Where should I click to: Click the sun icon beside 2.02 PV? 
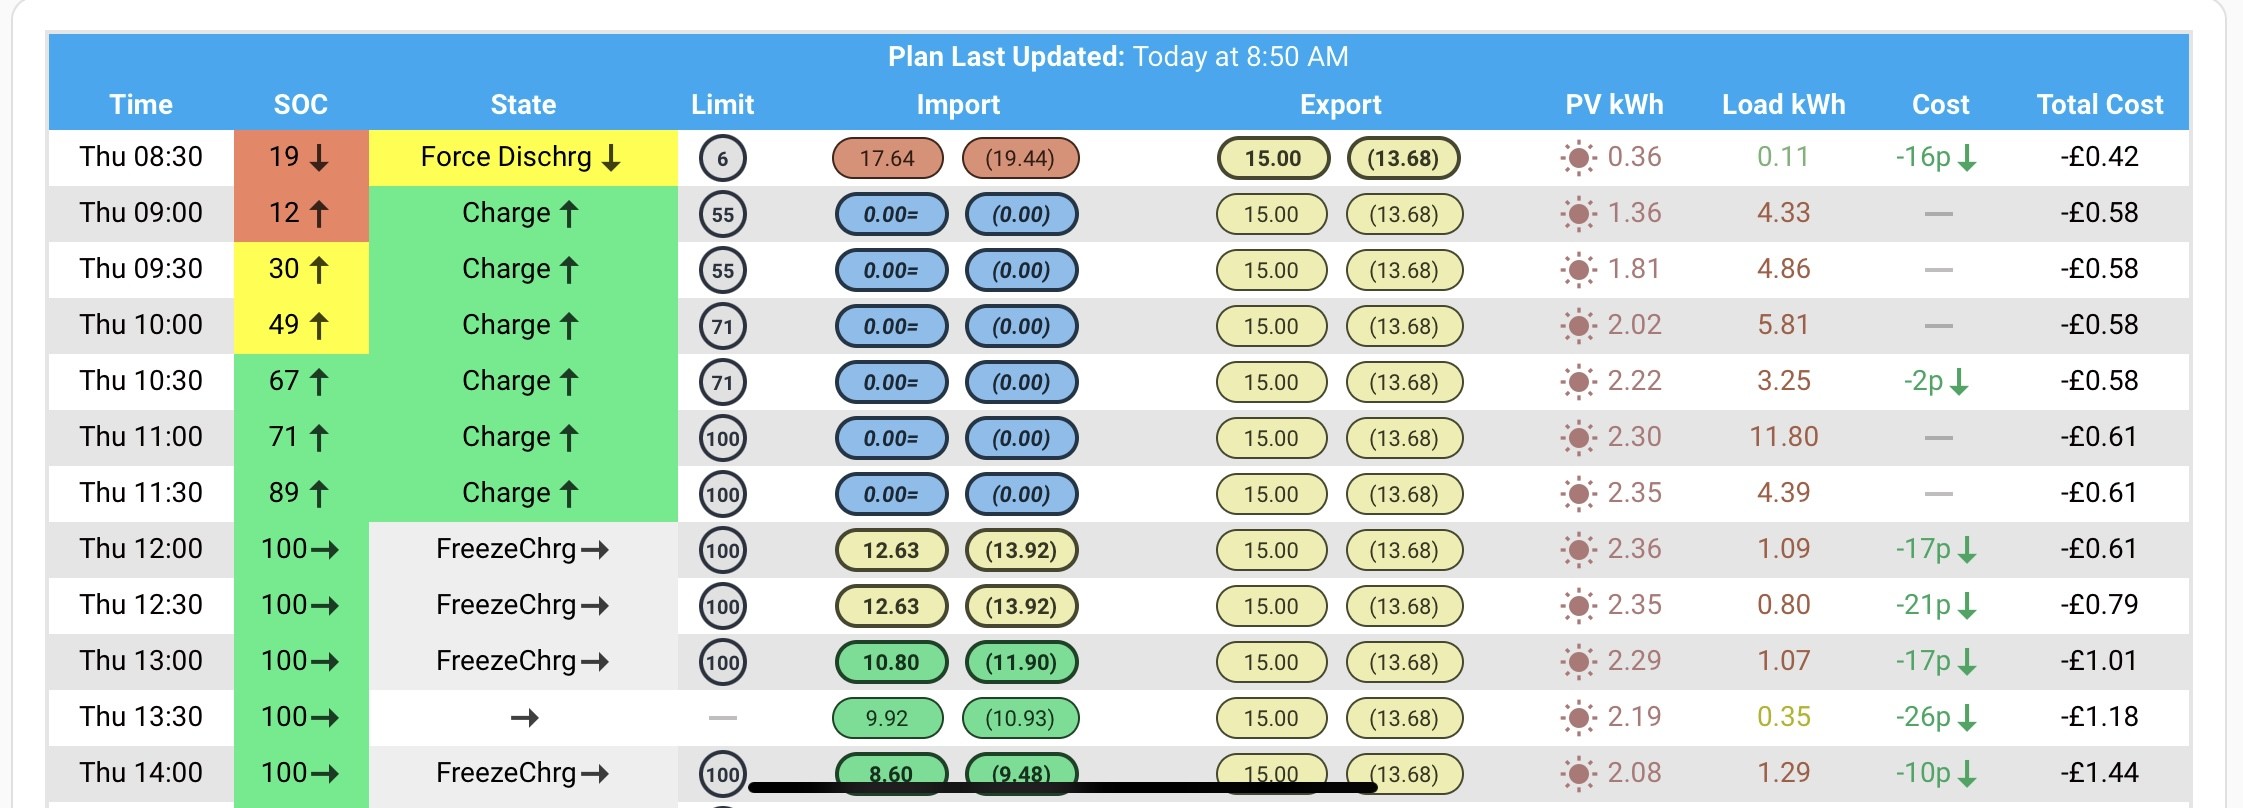click(x=1578, y=326)
